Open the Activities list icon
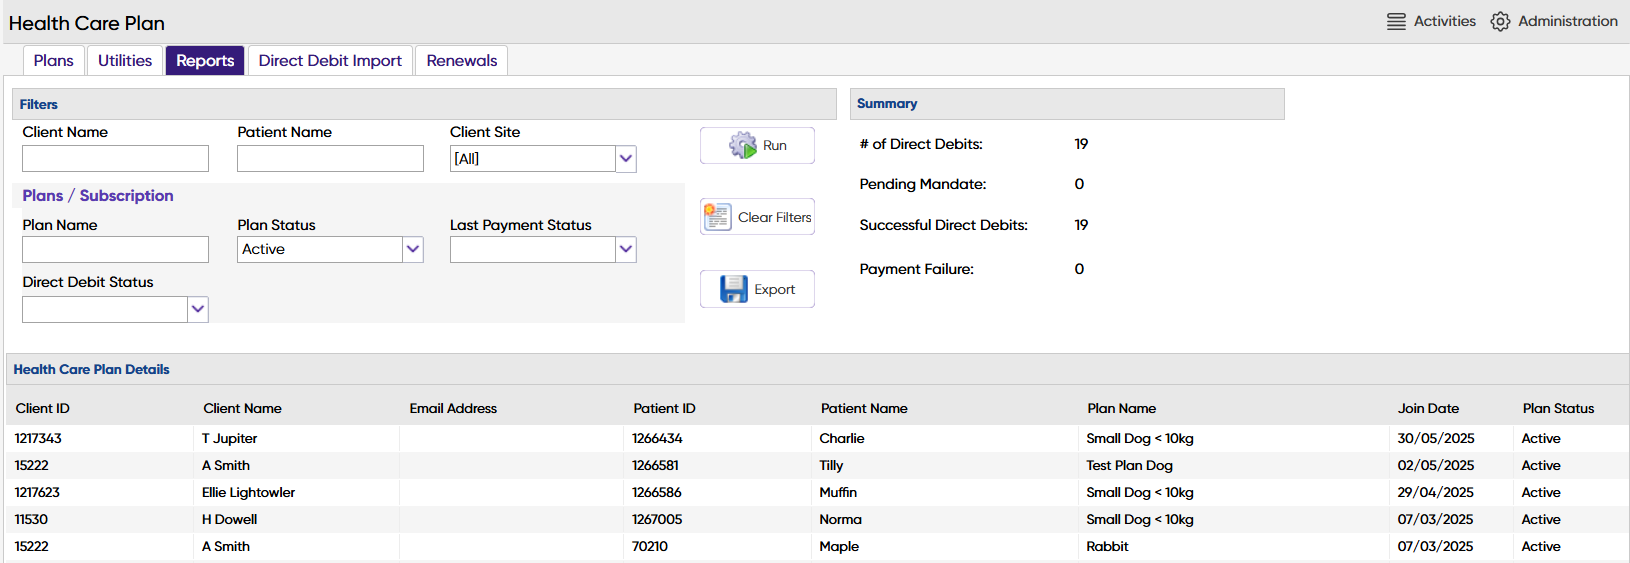The width and height of the screenshot is (1630, 563). tap(1396, 21)
